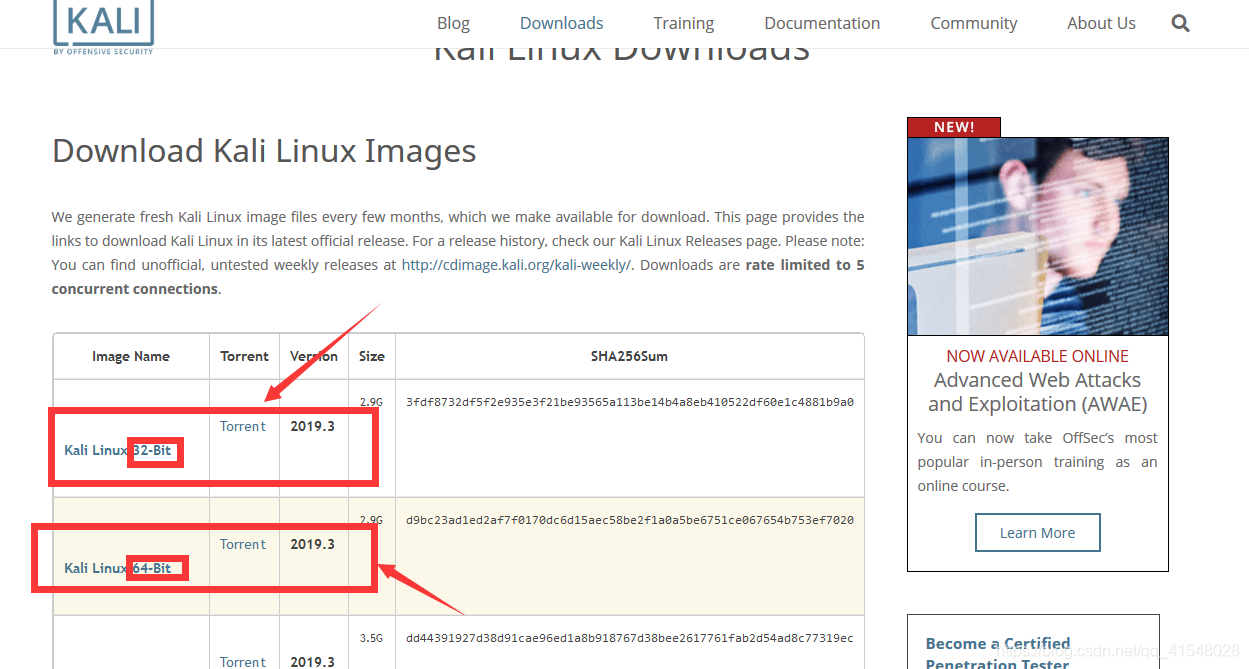
Task: Click version 2019.3 in the 32-Bit row
Action: pyautogui.click(x=313, y=426)
